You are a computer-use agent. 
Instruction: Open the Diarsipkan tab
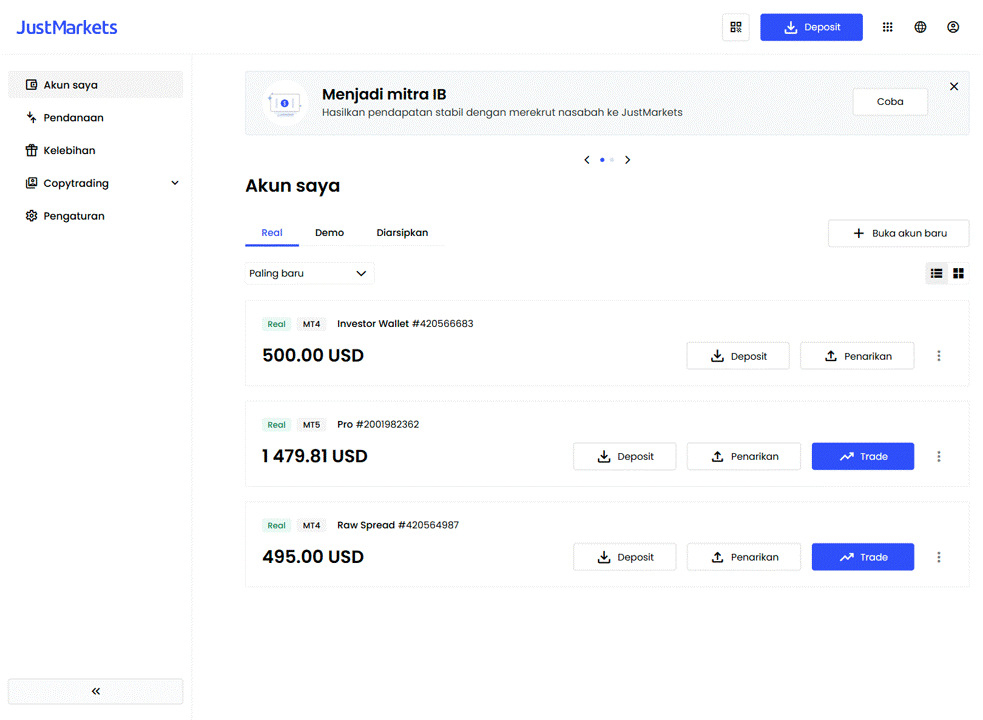pos(402,233)
